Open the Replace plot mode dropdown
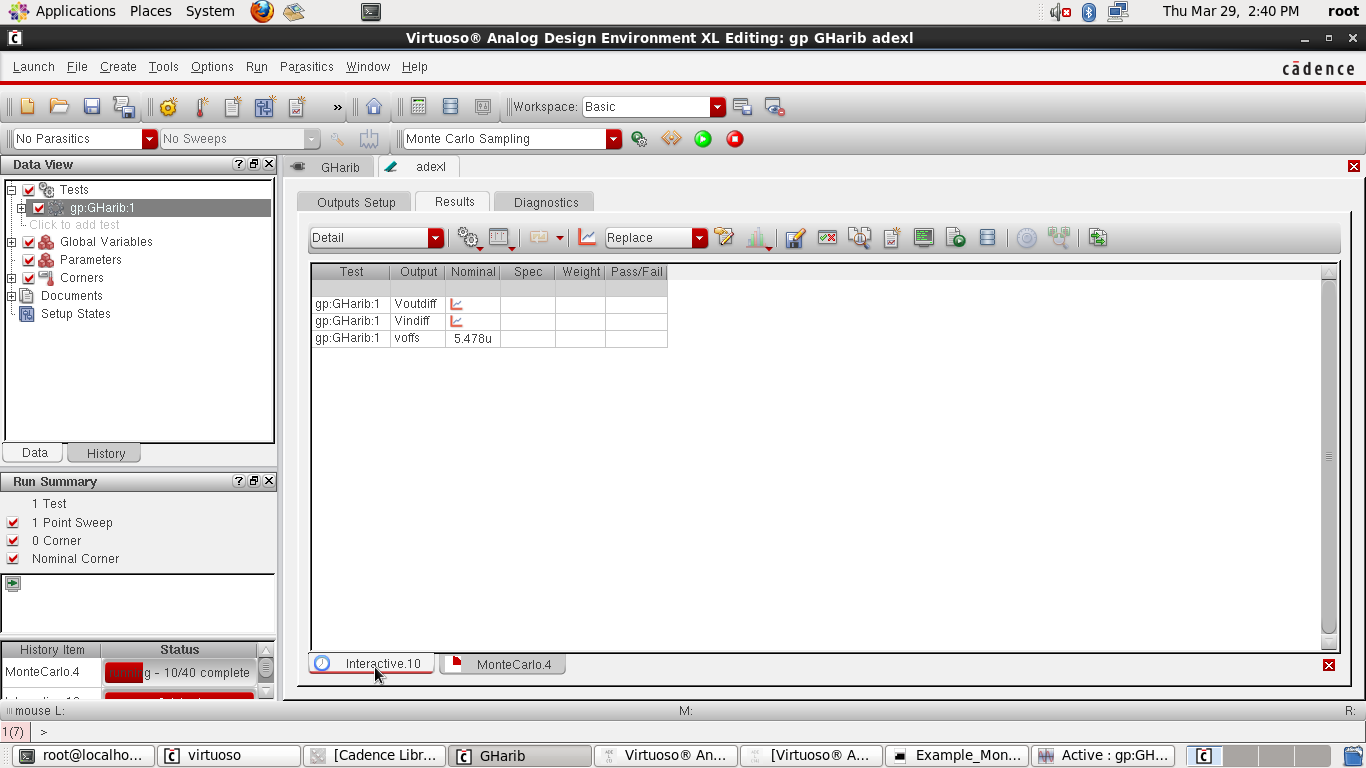 700,238
